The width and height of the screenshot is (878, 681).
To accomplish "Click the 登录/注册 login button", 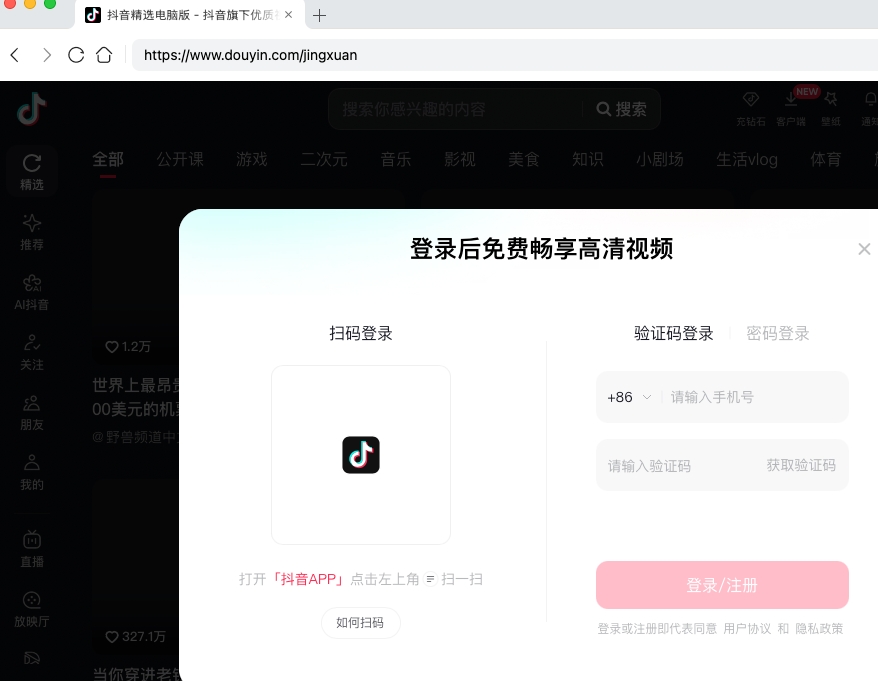I will [722, 585].
